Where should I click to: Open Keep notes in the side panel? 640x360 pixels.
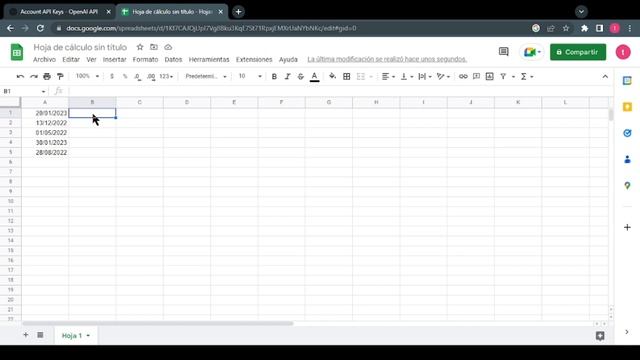(627, 107)
